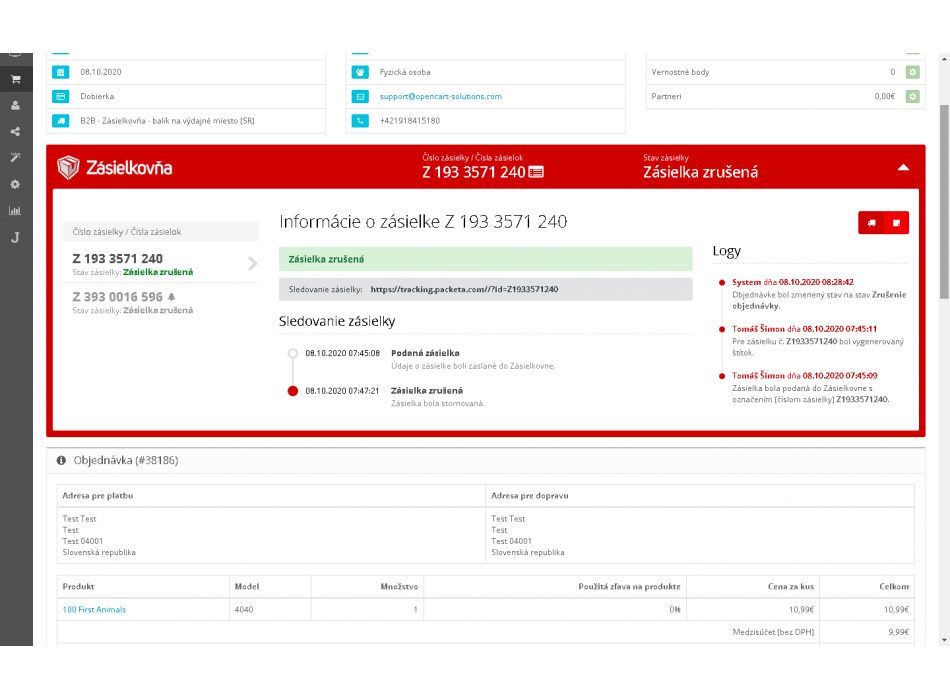This screenshot has height=700, width=950.
Task: Click the vertical scrollbar thumb
Action: click(x=944, y=201)
